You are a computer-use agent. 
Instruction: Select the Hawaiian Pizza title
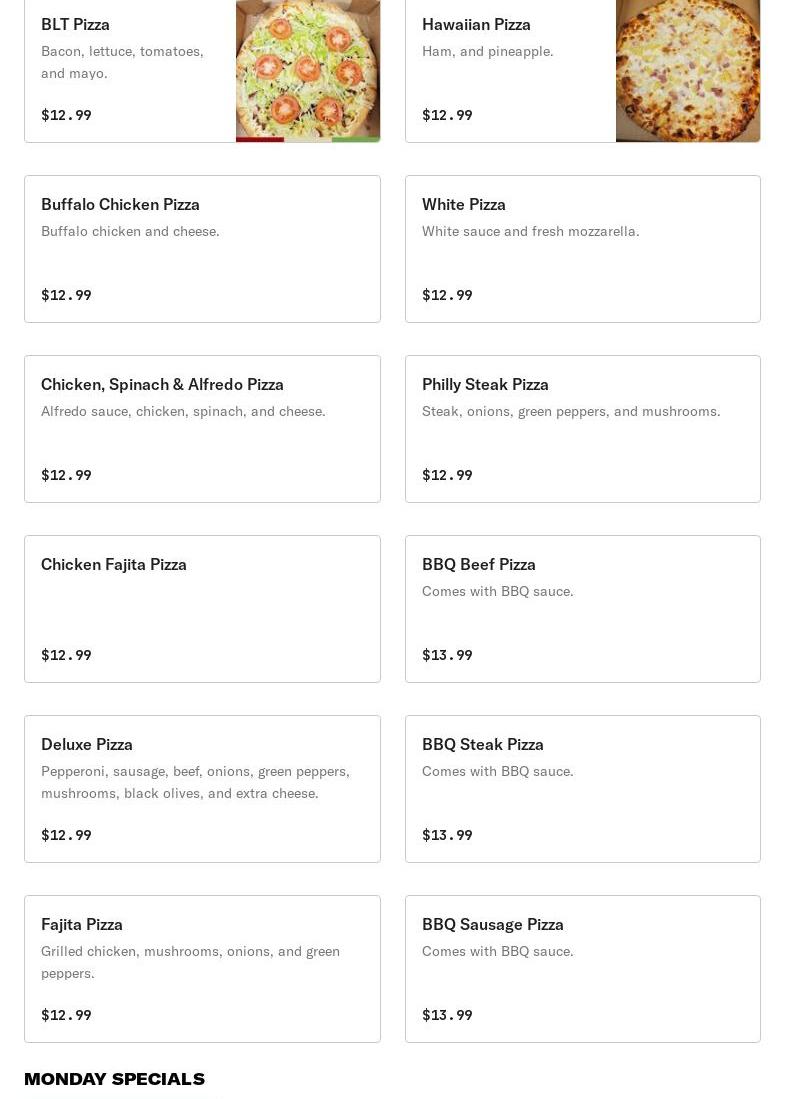click(x=476, y=24)
